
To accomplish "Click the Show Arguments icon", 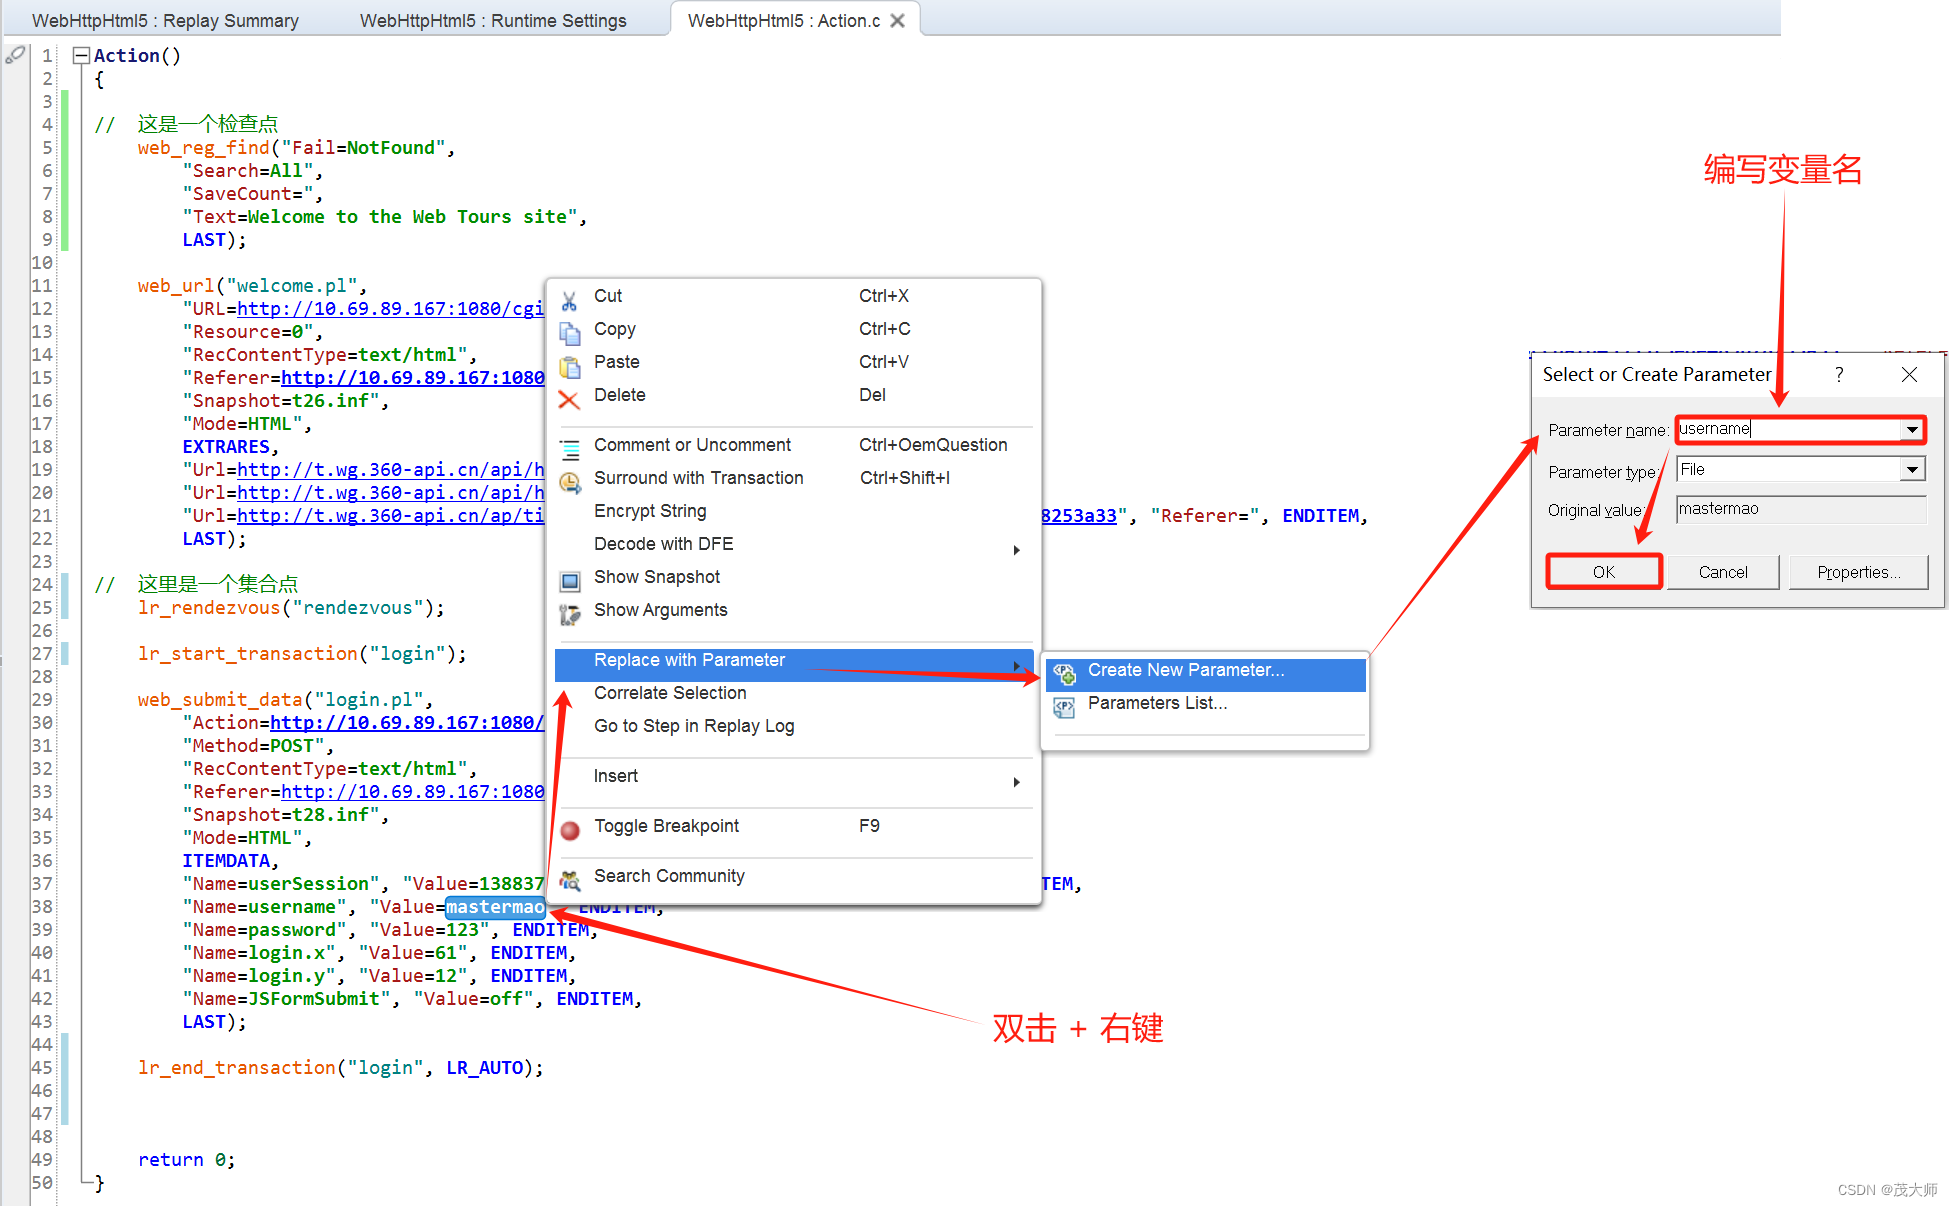I will pos(571,611).
